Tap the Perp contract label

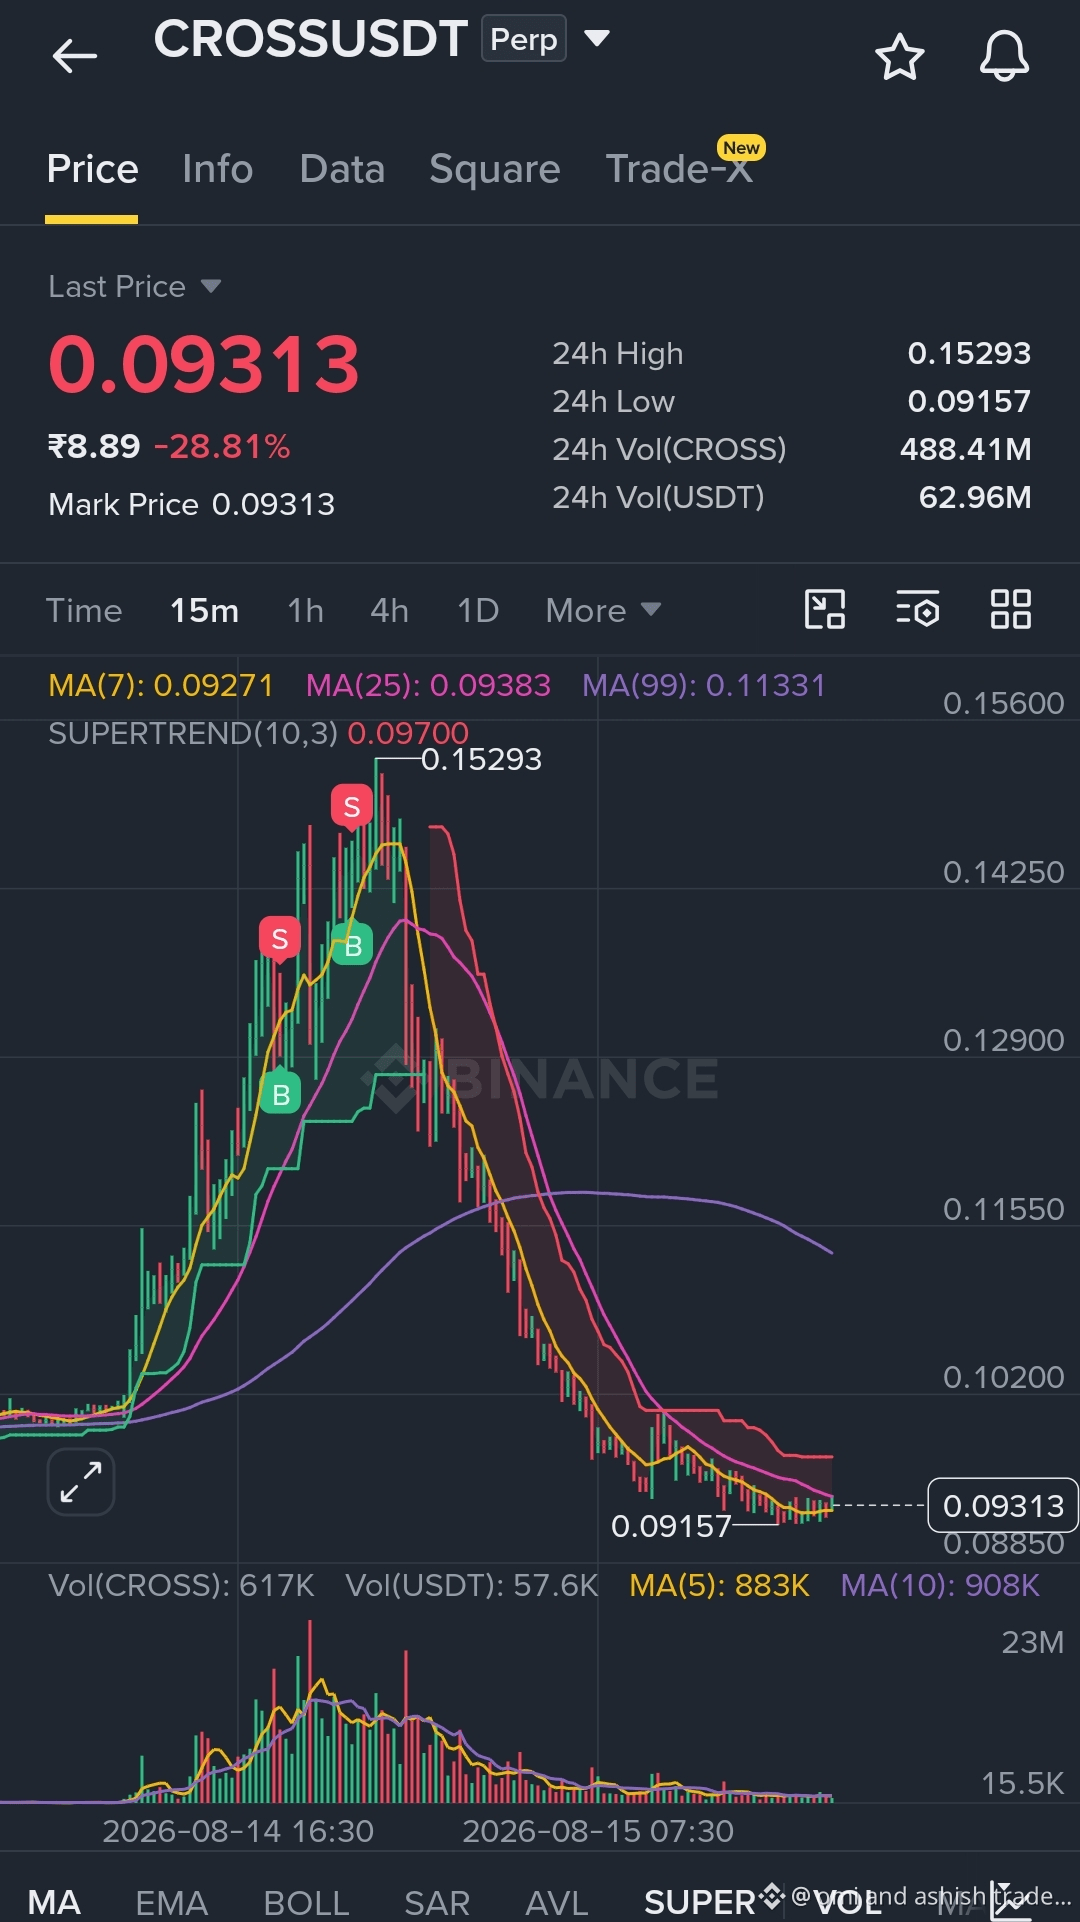(x=524, y=39)
